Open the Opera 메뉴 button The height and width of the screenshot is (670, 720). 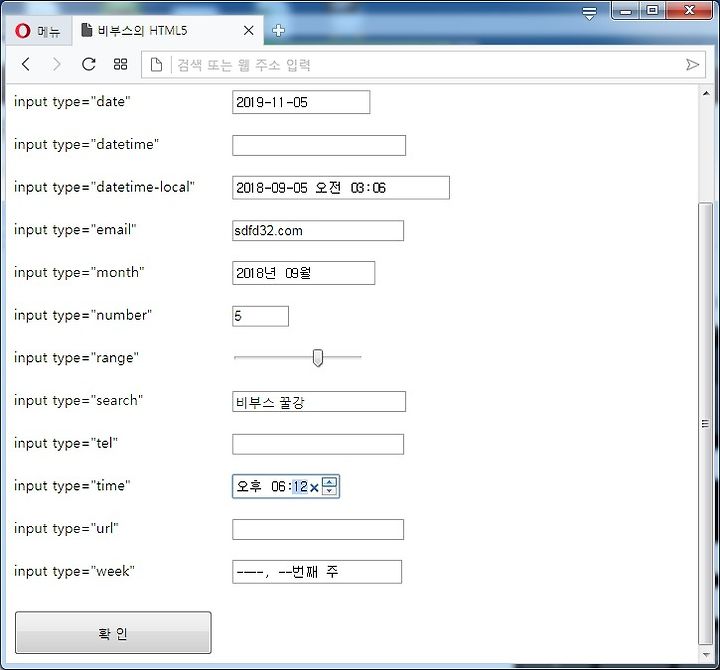pos(38,31)
